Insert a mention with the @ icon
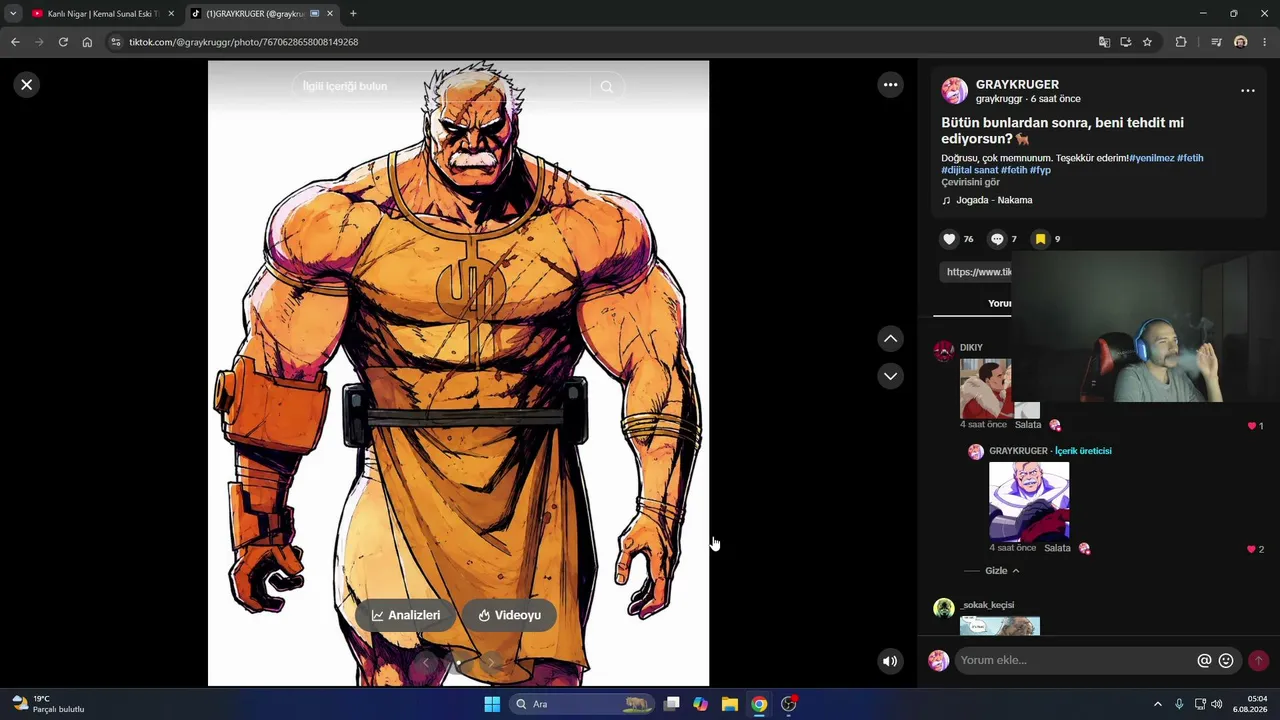The width and height of the screenshot is (1280, 720). coord(1205,661)
